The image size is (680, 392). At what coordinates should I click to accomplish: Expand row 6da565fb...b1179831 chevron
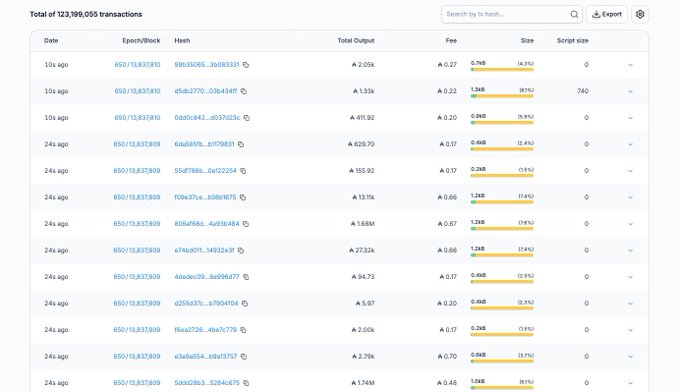pos(631,144)
